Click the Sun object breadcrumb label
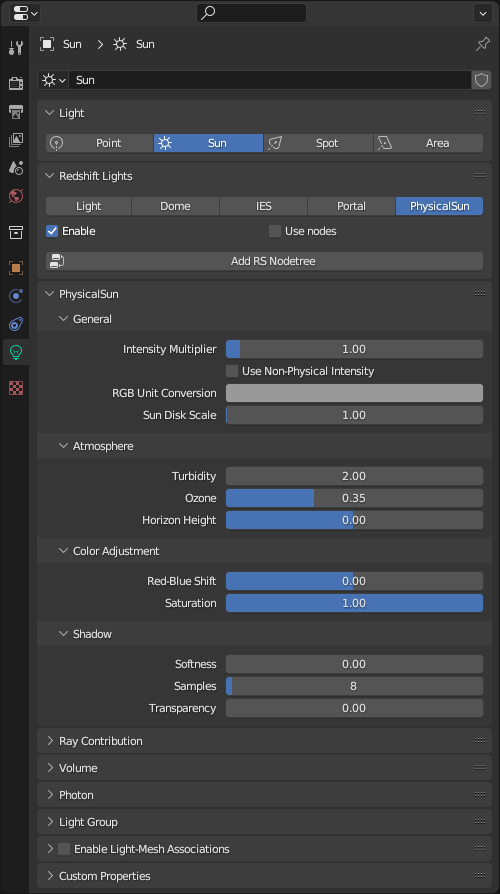This screenshot has height=894, width=500. pos(72,44)
